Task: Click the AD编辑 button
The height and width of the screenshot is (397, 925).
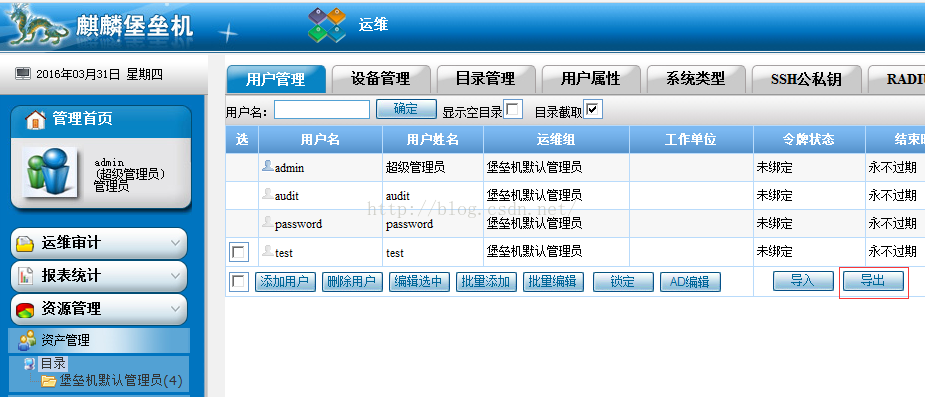Action: pos(690,282)
